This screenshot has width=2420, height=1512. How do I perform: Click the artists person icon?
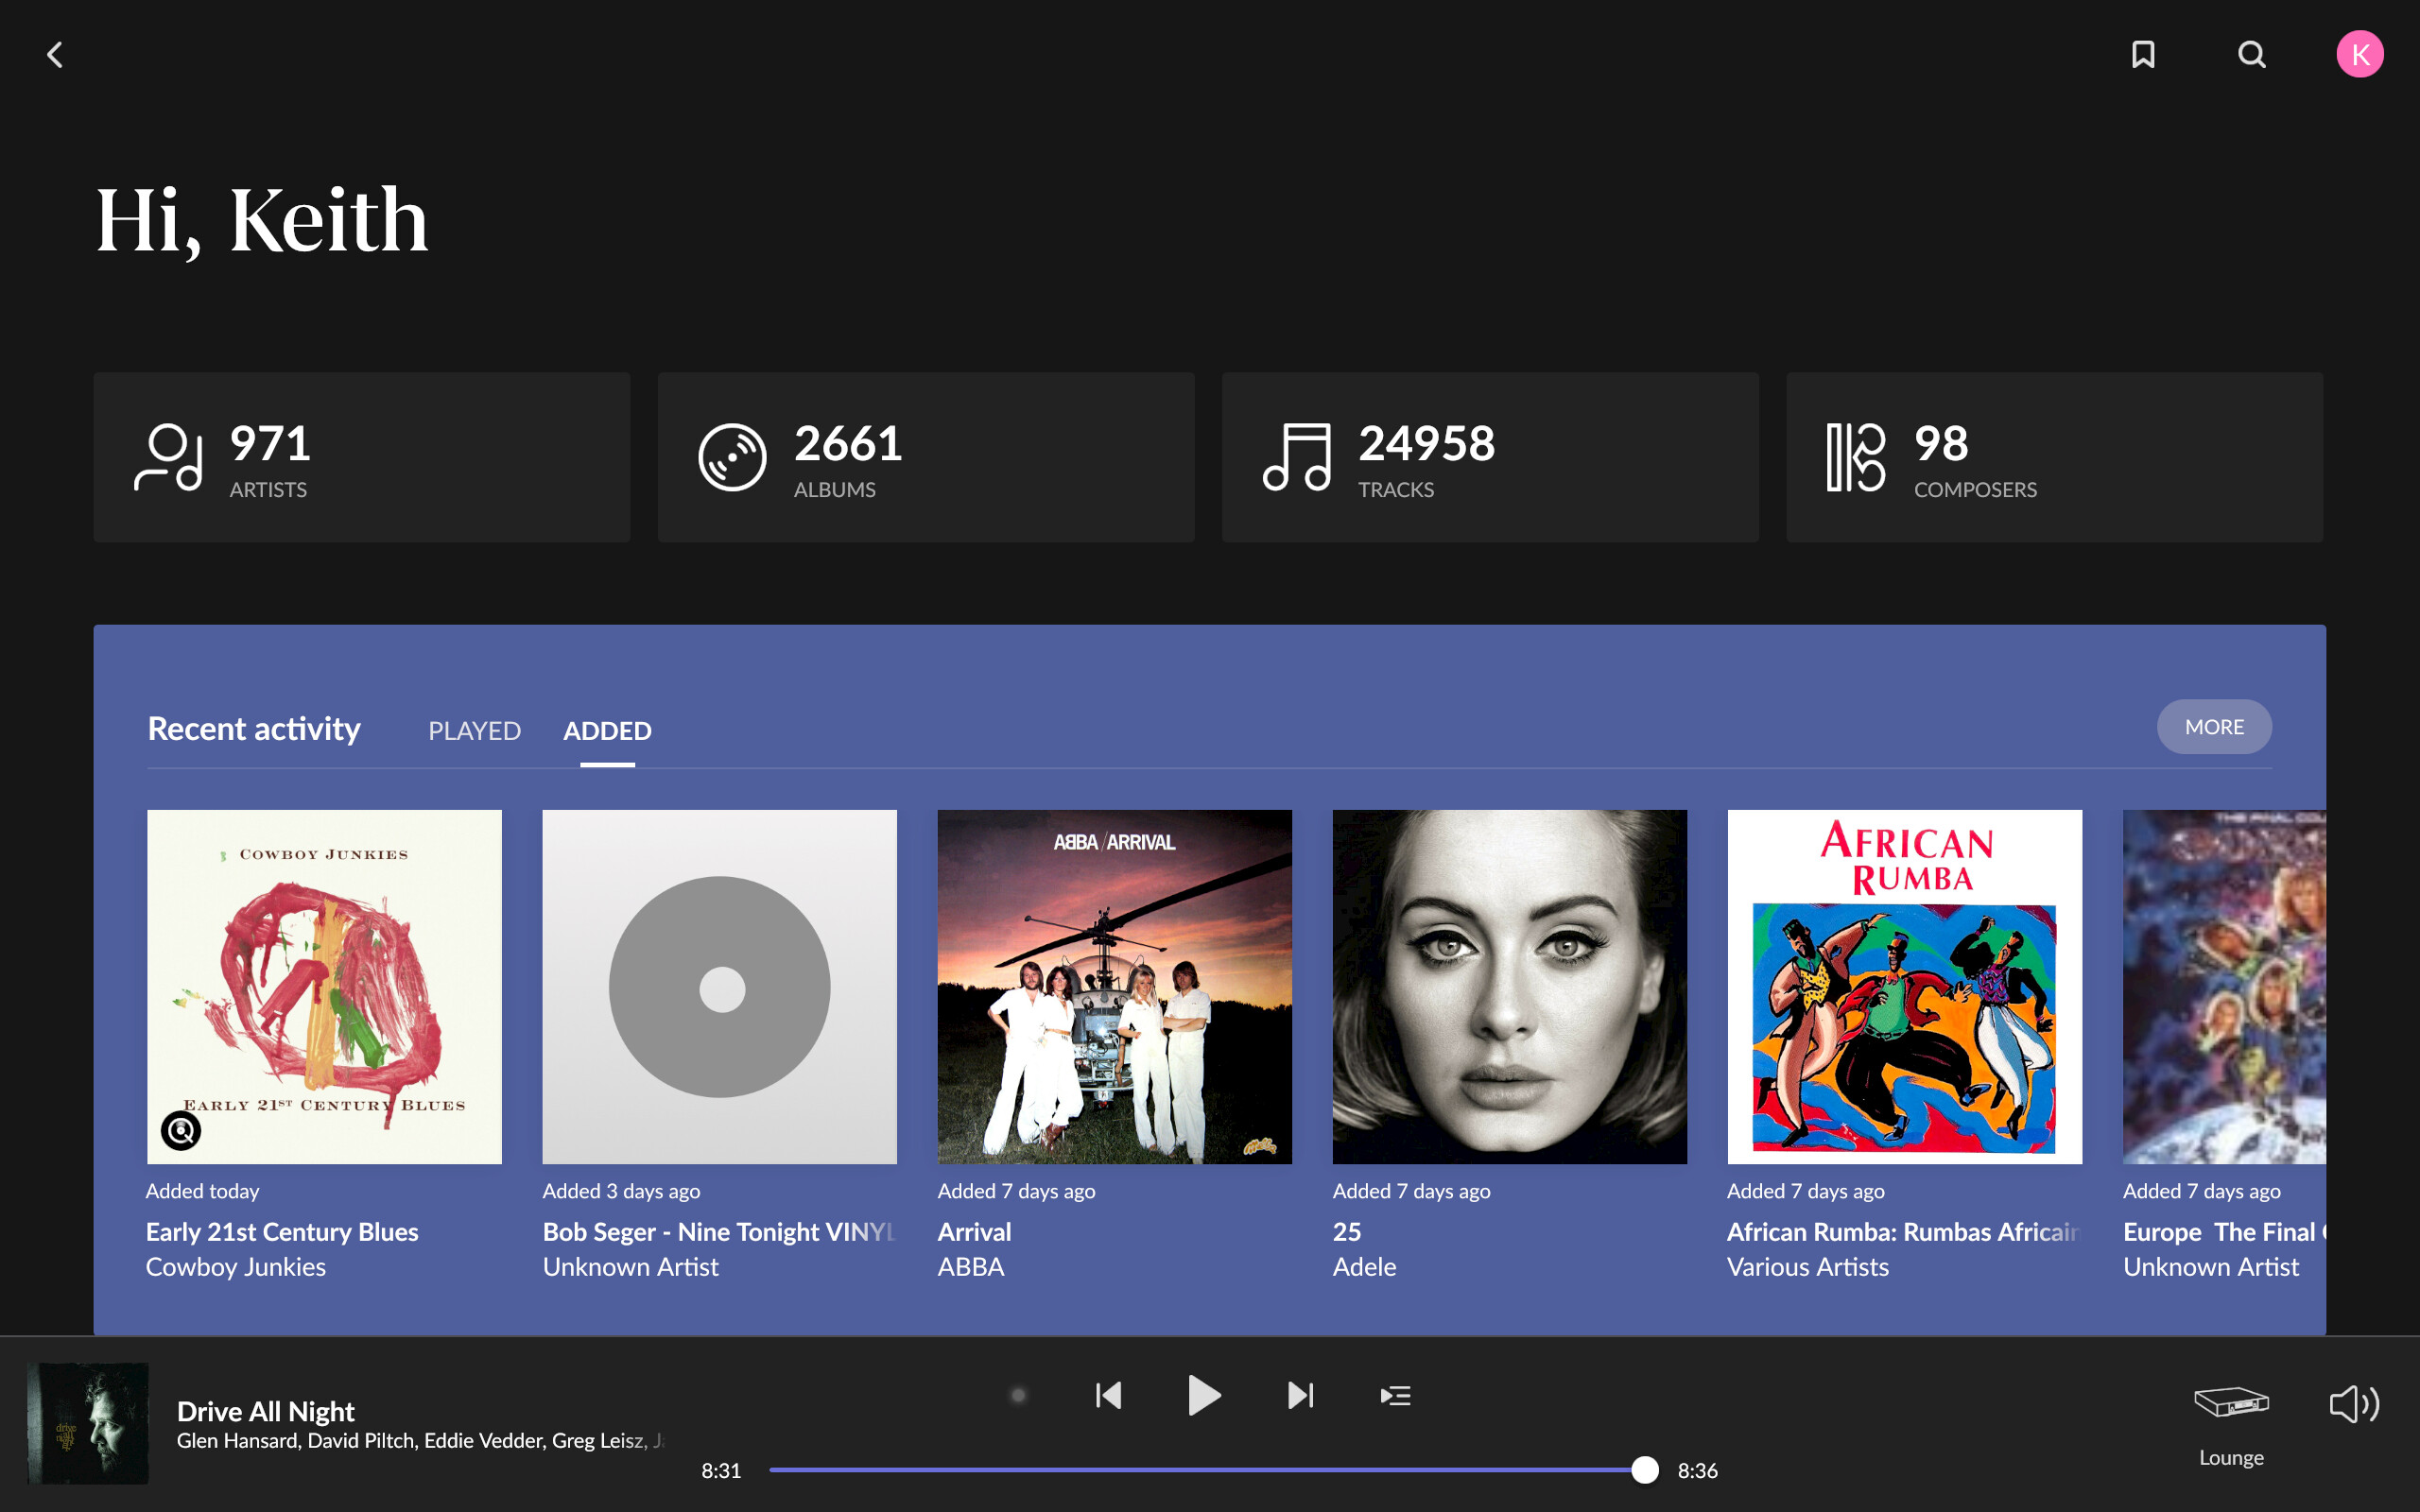pyautogui.click(x=168, y=457)
